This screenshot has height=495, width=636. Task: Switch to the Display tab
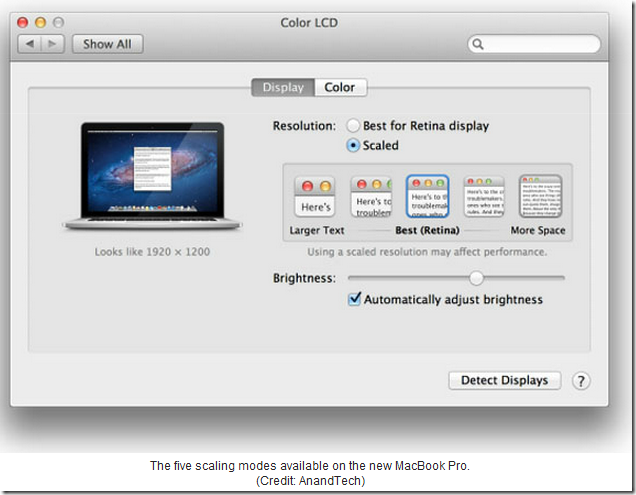(x=283, y=87)
